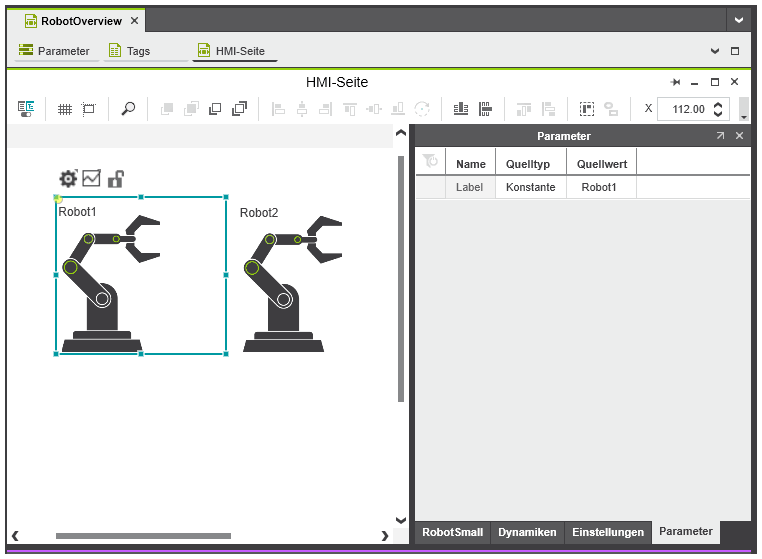Open gear settings icon above Robot1
Image resolution: width=762 pixels, height=559 pixels.
68,179
